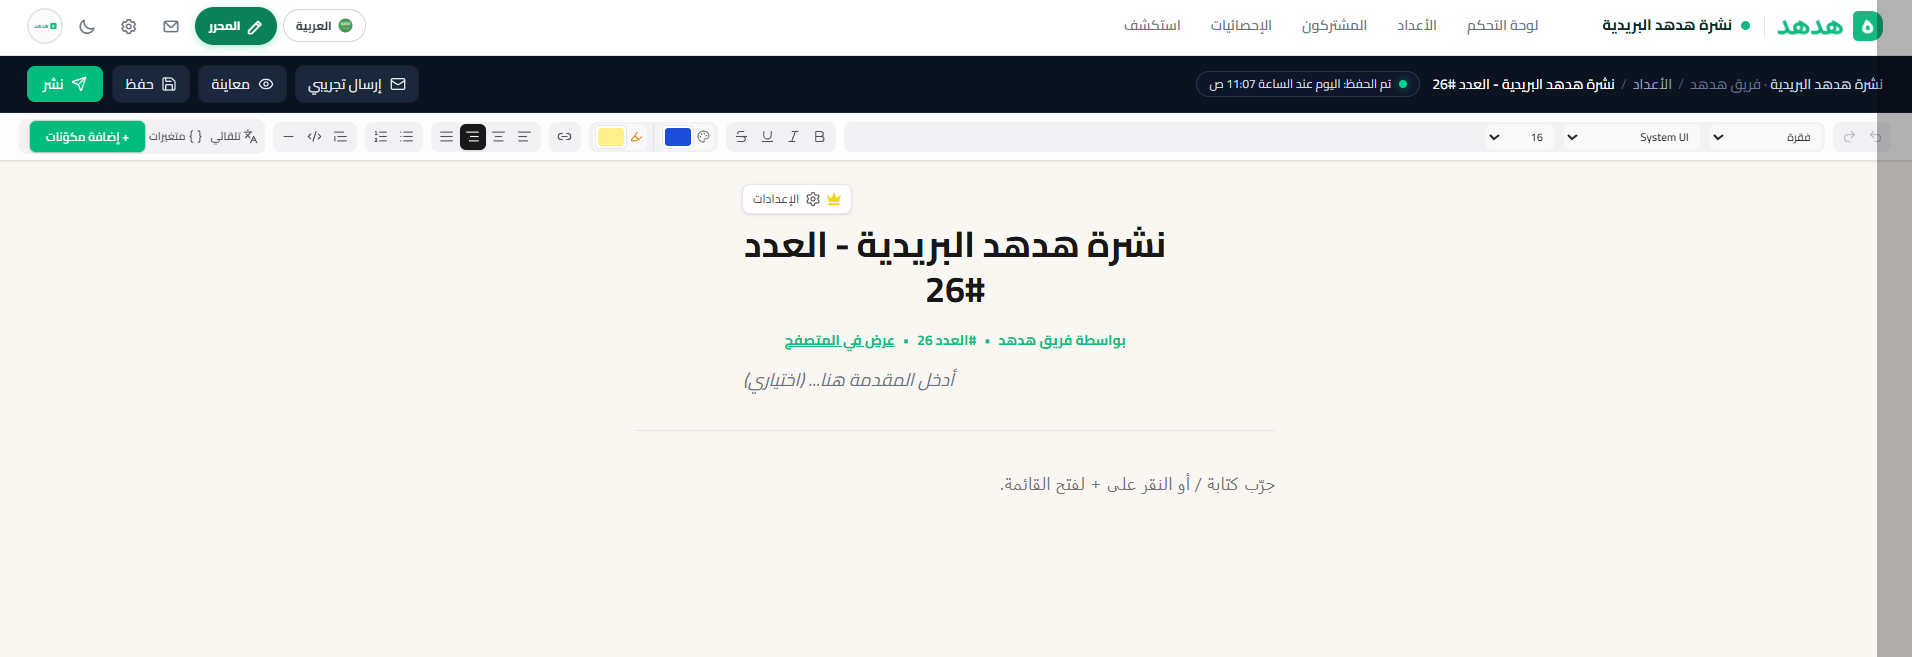
Task: Insert a hyperlink with the link icon
Action: point(565,137)
